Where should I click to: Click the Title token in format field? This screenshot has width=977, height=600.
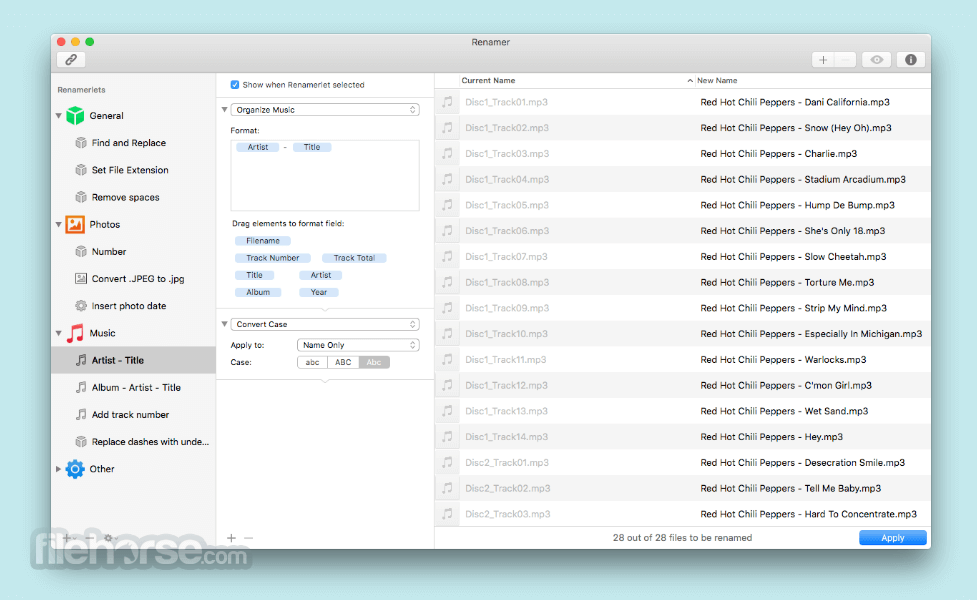[x=312, y=147]
